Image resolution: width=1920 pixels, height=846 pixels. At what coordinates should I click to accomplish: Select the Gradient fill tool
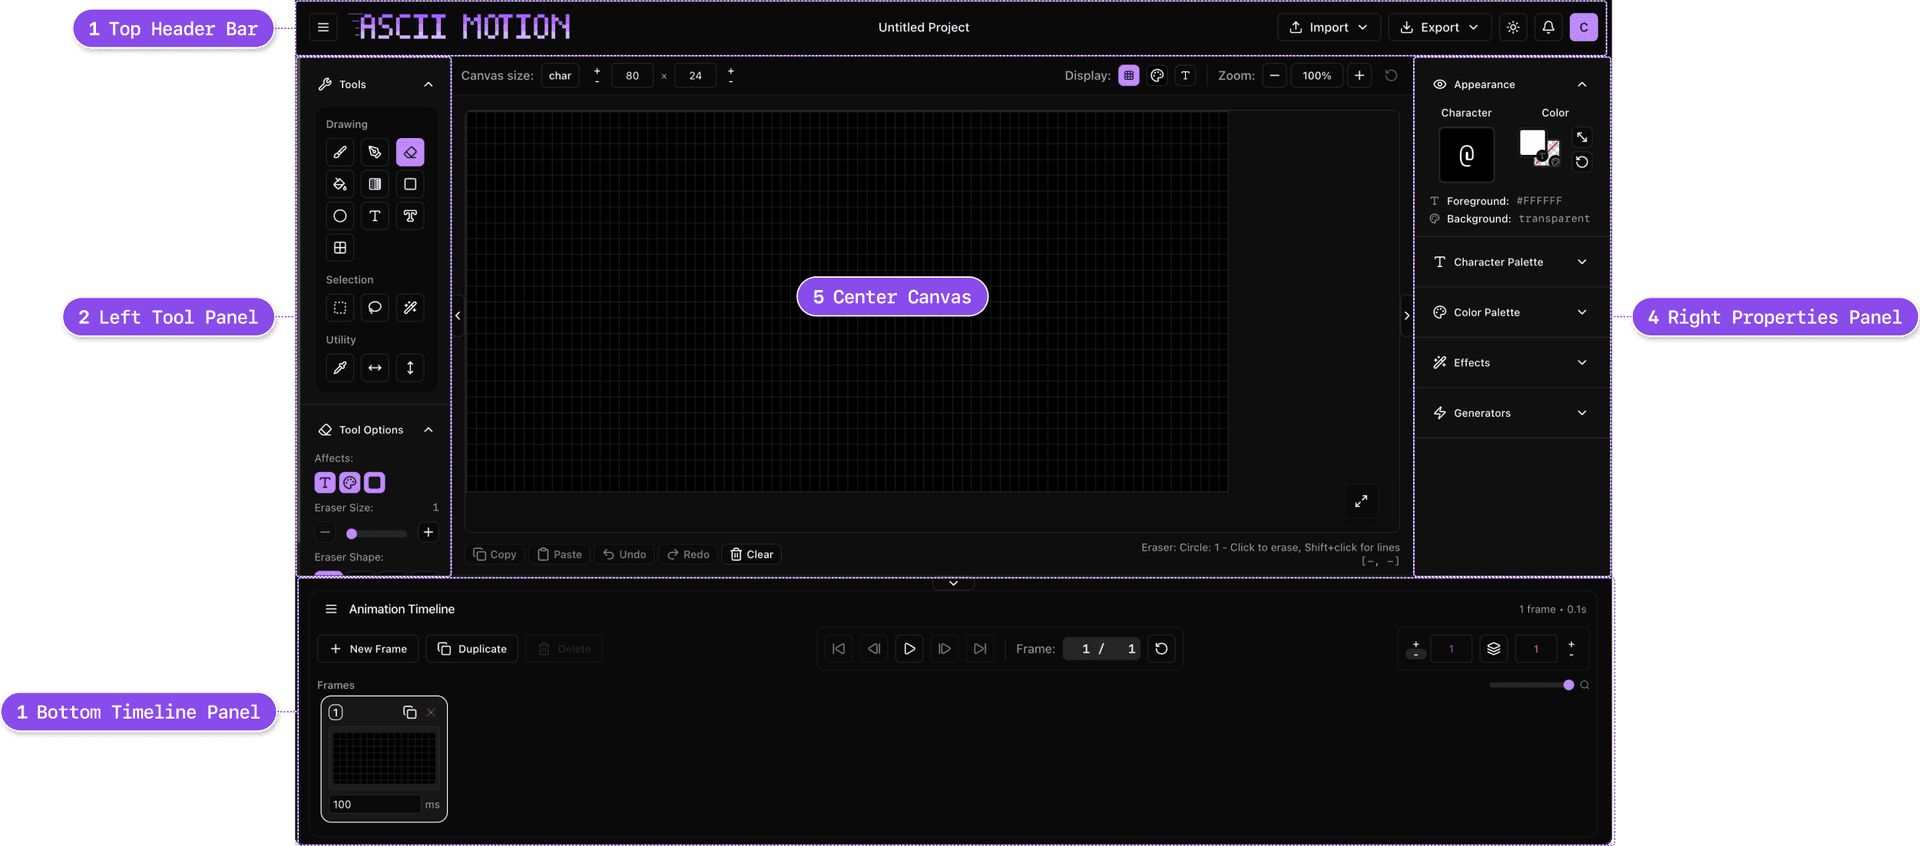point(375,184)
